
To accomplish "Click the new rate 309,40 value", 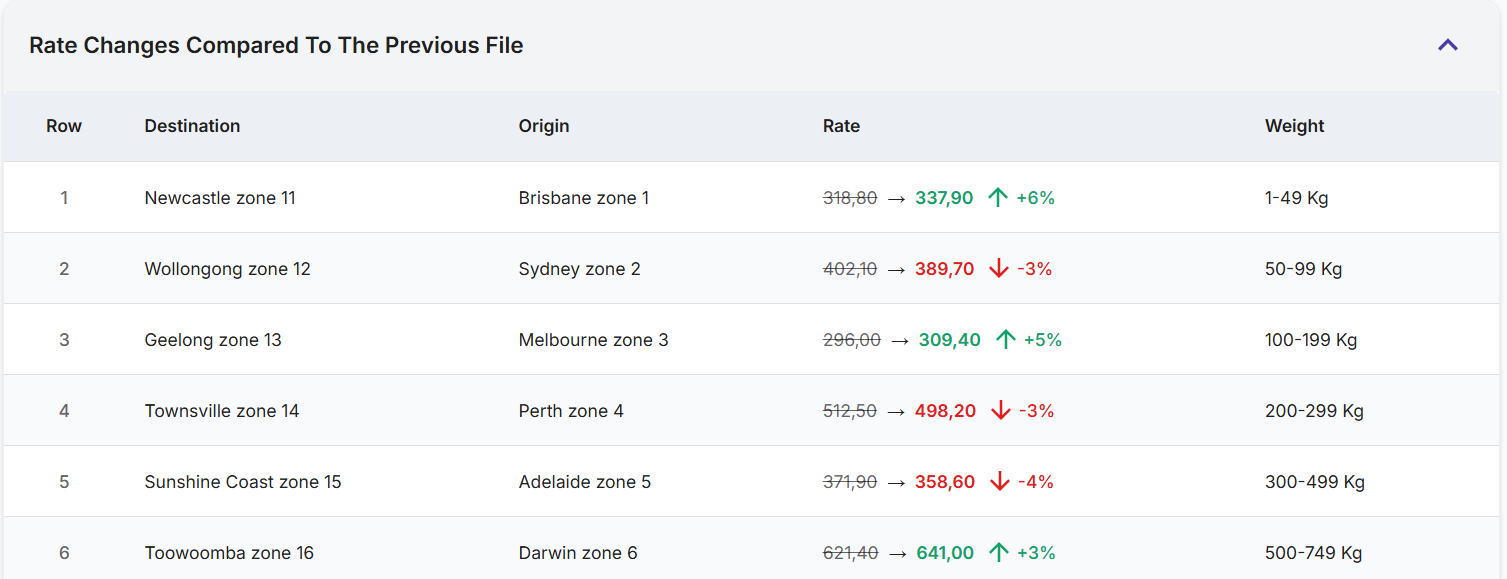I will click(949, 340).
